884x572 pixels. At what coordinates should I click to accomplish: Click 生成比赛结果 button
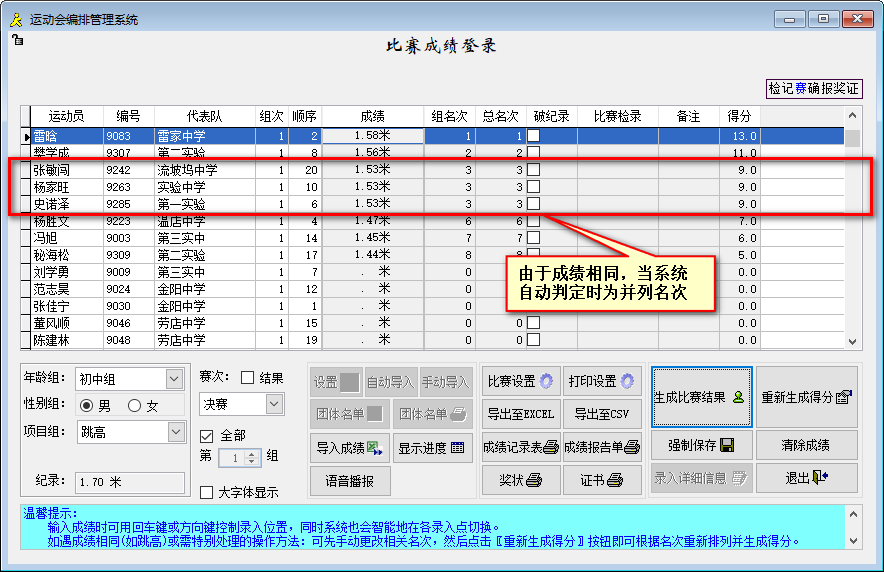point(701,397)
